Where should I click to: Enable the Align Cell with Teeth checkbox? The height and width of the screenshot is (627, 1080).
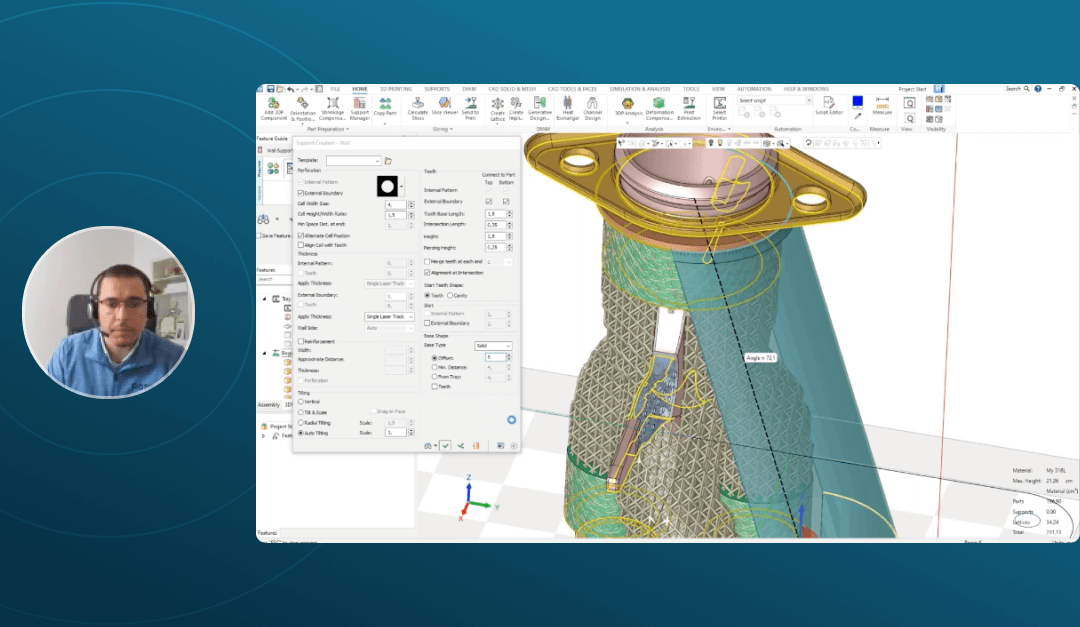click(x=300, y=246)
